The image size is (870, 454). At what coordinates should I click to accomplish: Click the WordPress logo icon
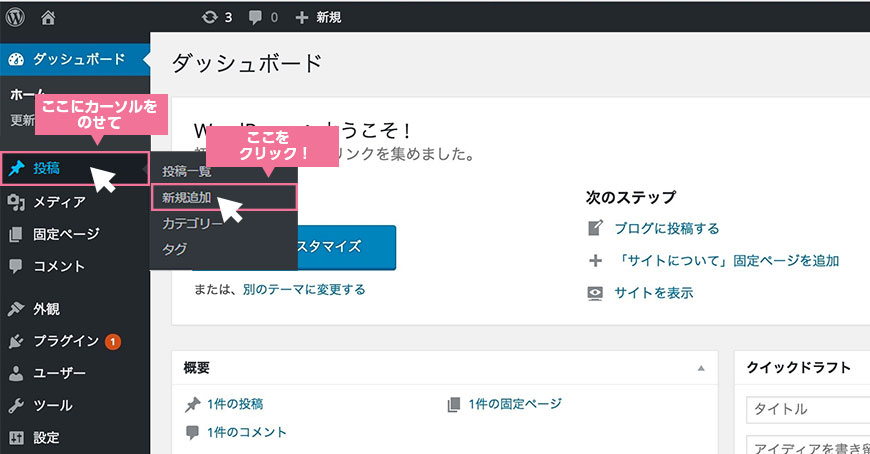coord(15,17)
